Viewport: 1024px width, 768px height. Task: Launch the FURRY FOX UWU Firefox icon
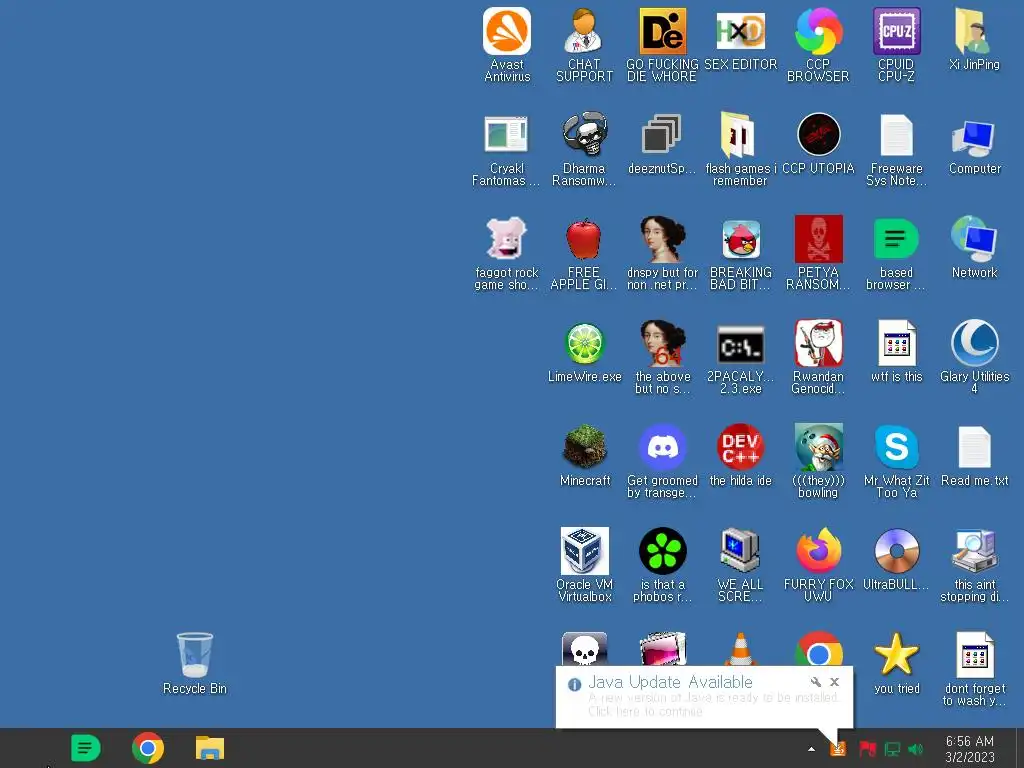(818, 566)
